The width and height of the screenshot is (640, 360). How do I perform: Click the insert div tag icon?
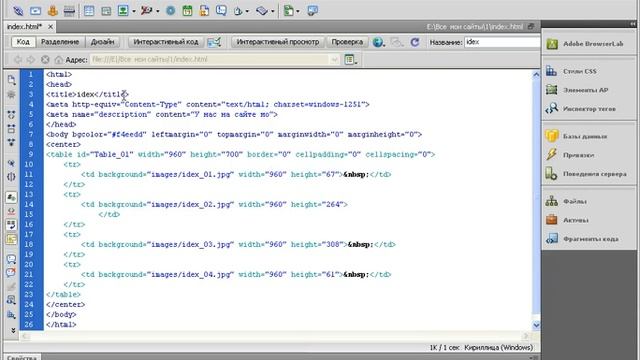pos(106,11)
